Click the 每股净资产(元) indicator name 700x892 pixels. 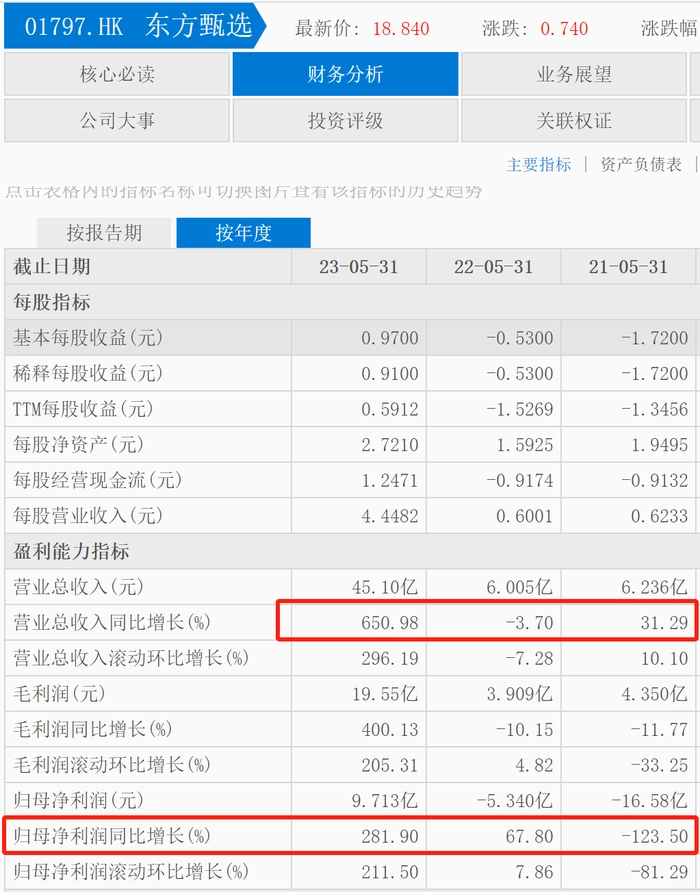[x=79, y=444]
